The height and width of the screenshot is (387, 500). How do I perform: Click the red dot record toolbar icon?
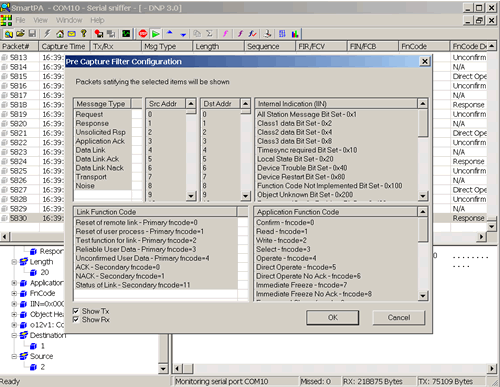(x=99, y=34)
